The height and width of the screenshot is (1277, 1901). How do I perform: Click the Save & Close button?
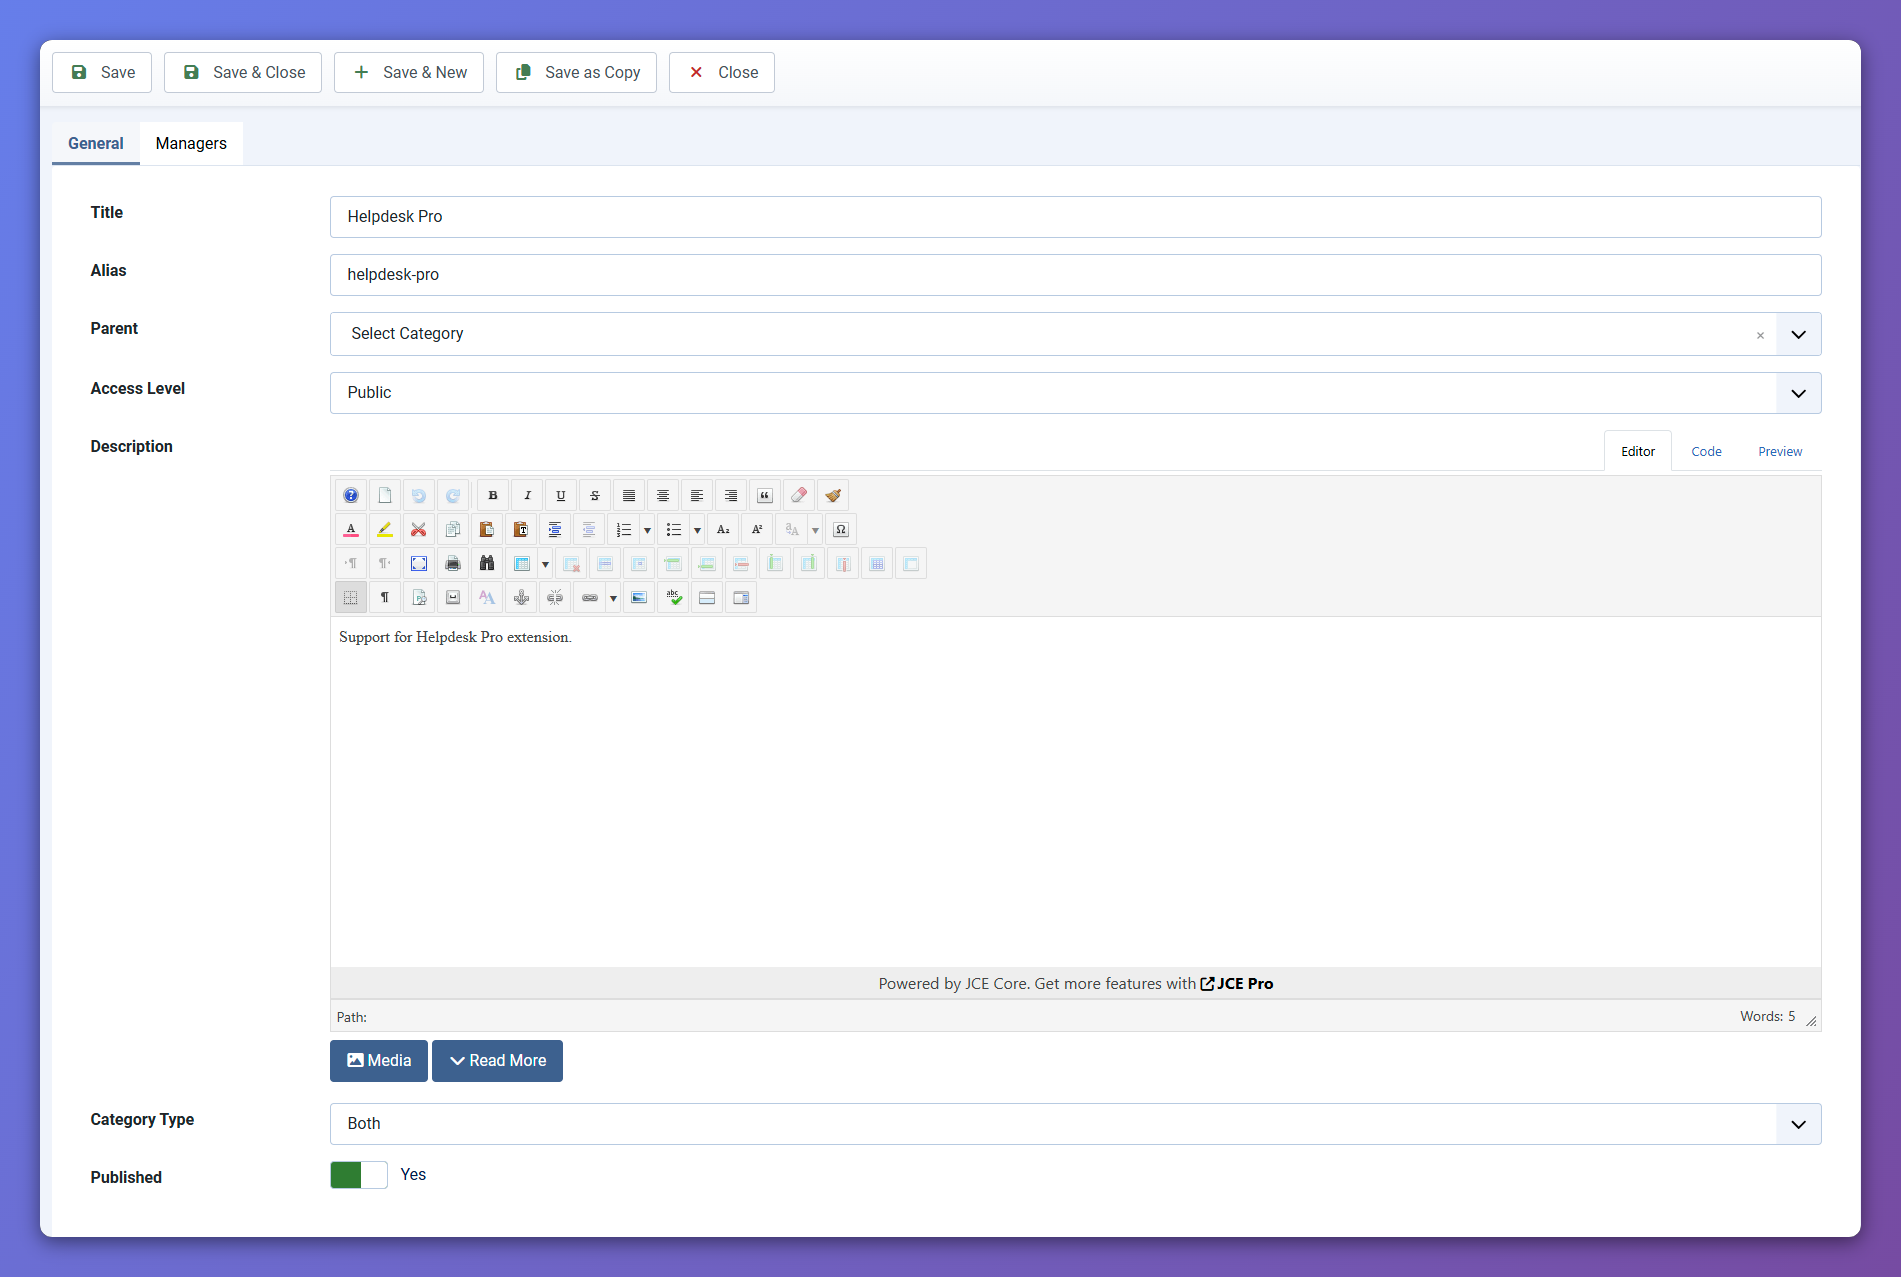tap(243, 73)
